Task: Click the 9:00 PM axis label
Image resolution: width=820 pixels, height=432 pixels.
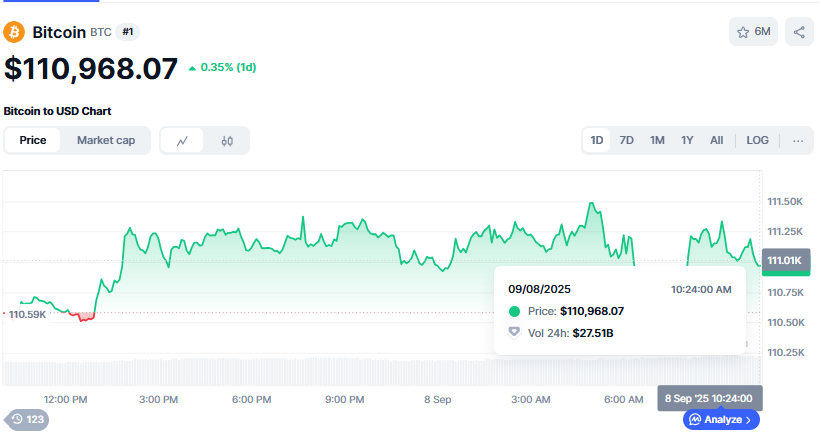Action: 345,400
